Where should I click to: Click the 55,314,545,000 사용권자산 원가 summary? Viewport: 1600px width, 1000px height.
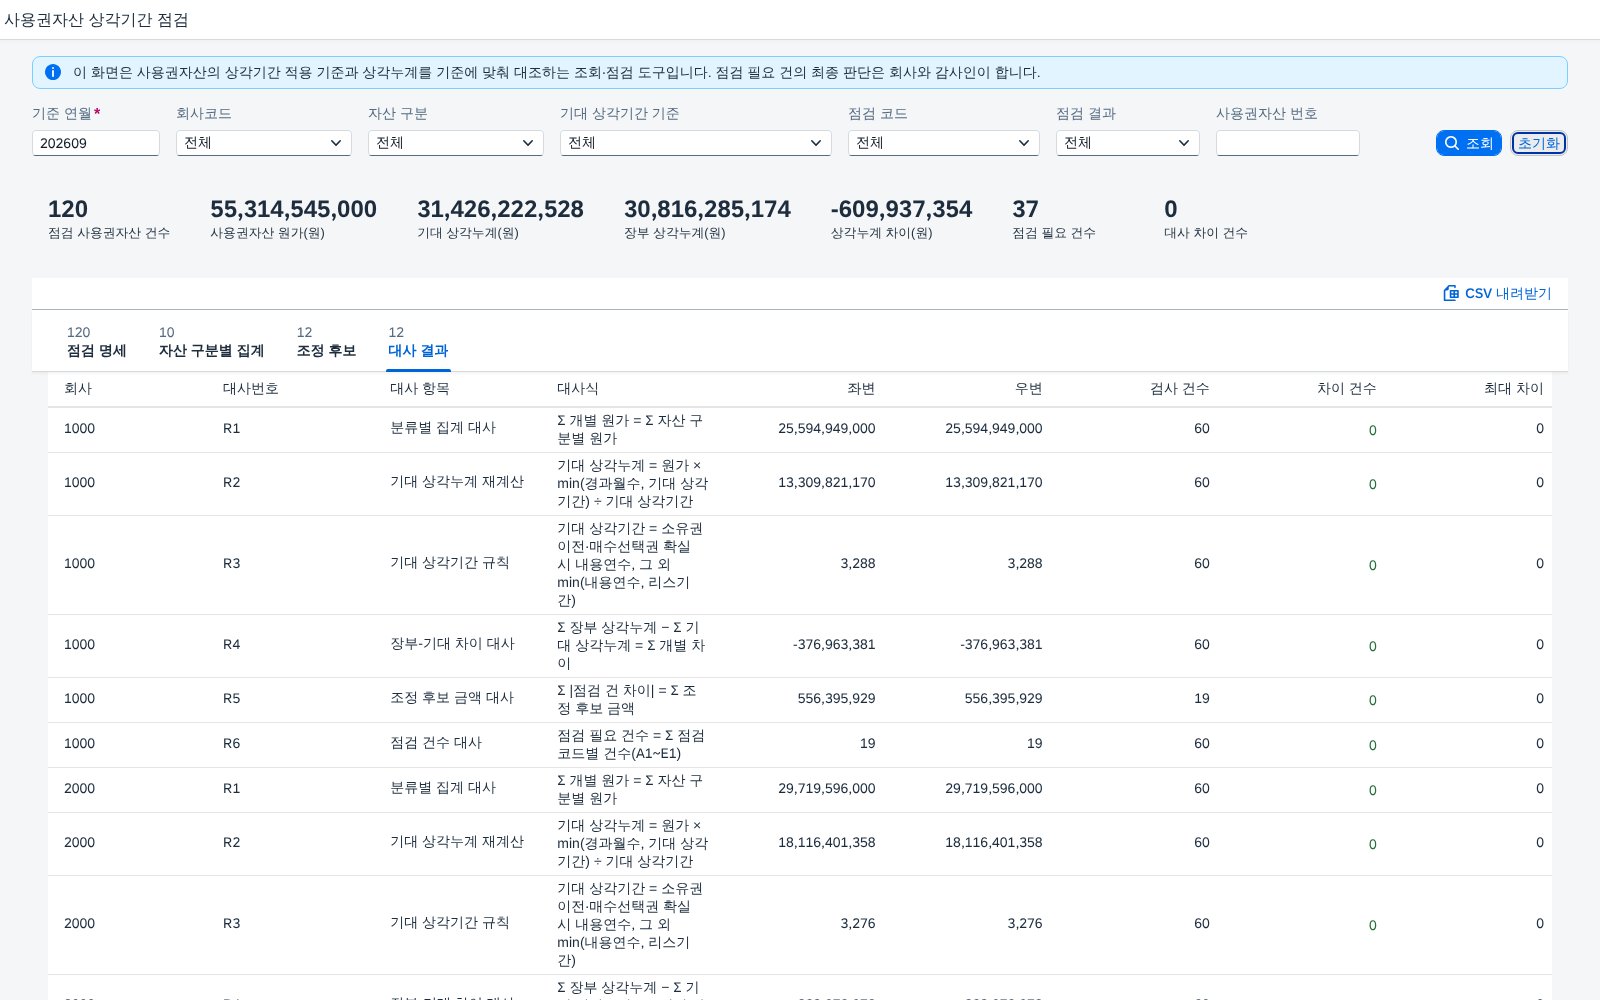tap(293, 219)
